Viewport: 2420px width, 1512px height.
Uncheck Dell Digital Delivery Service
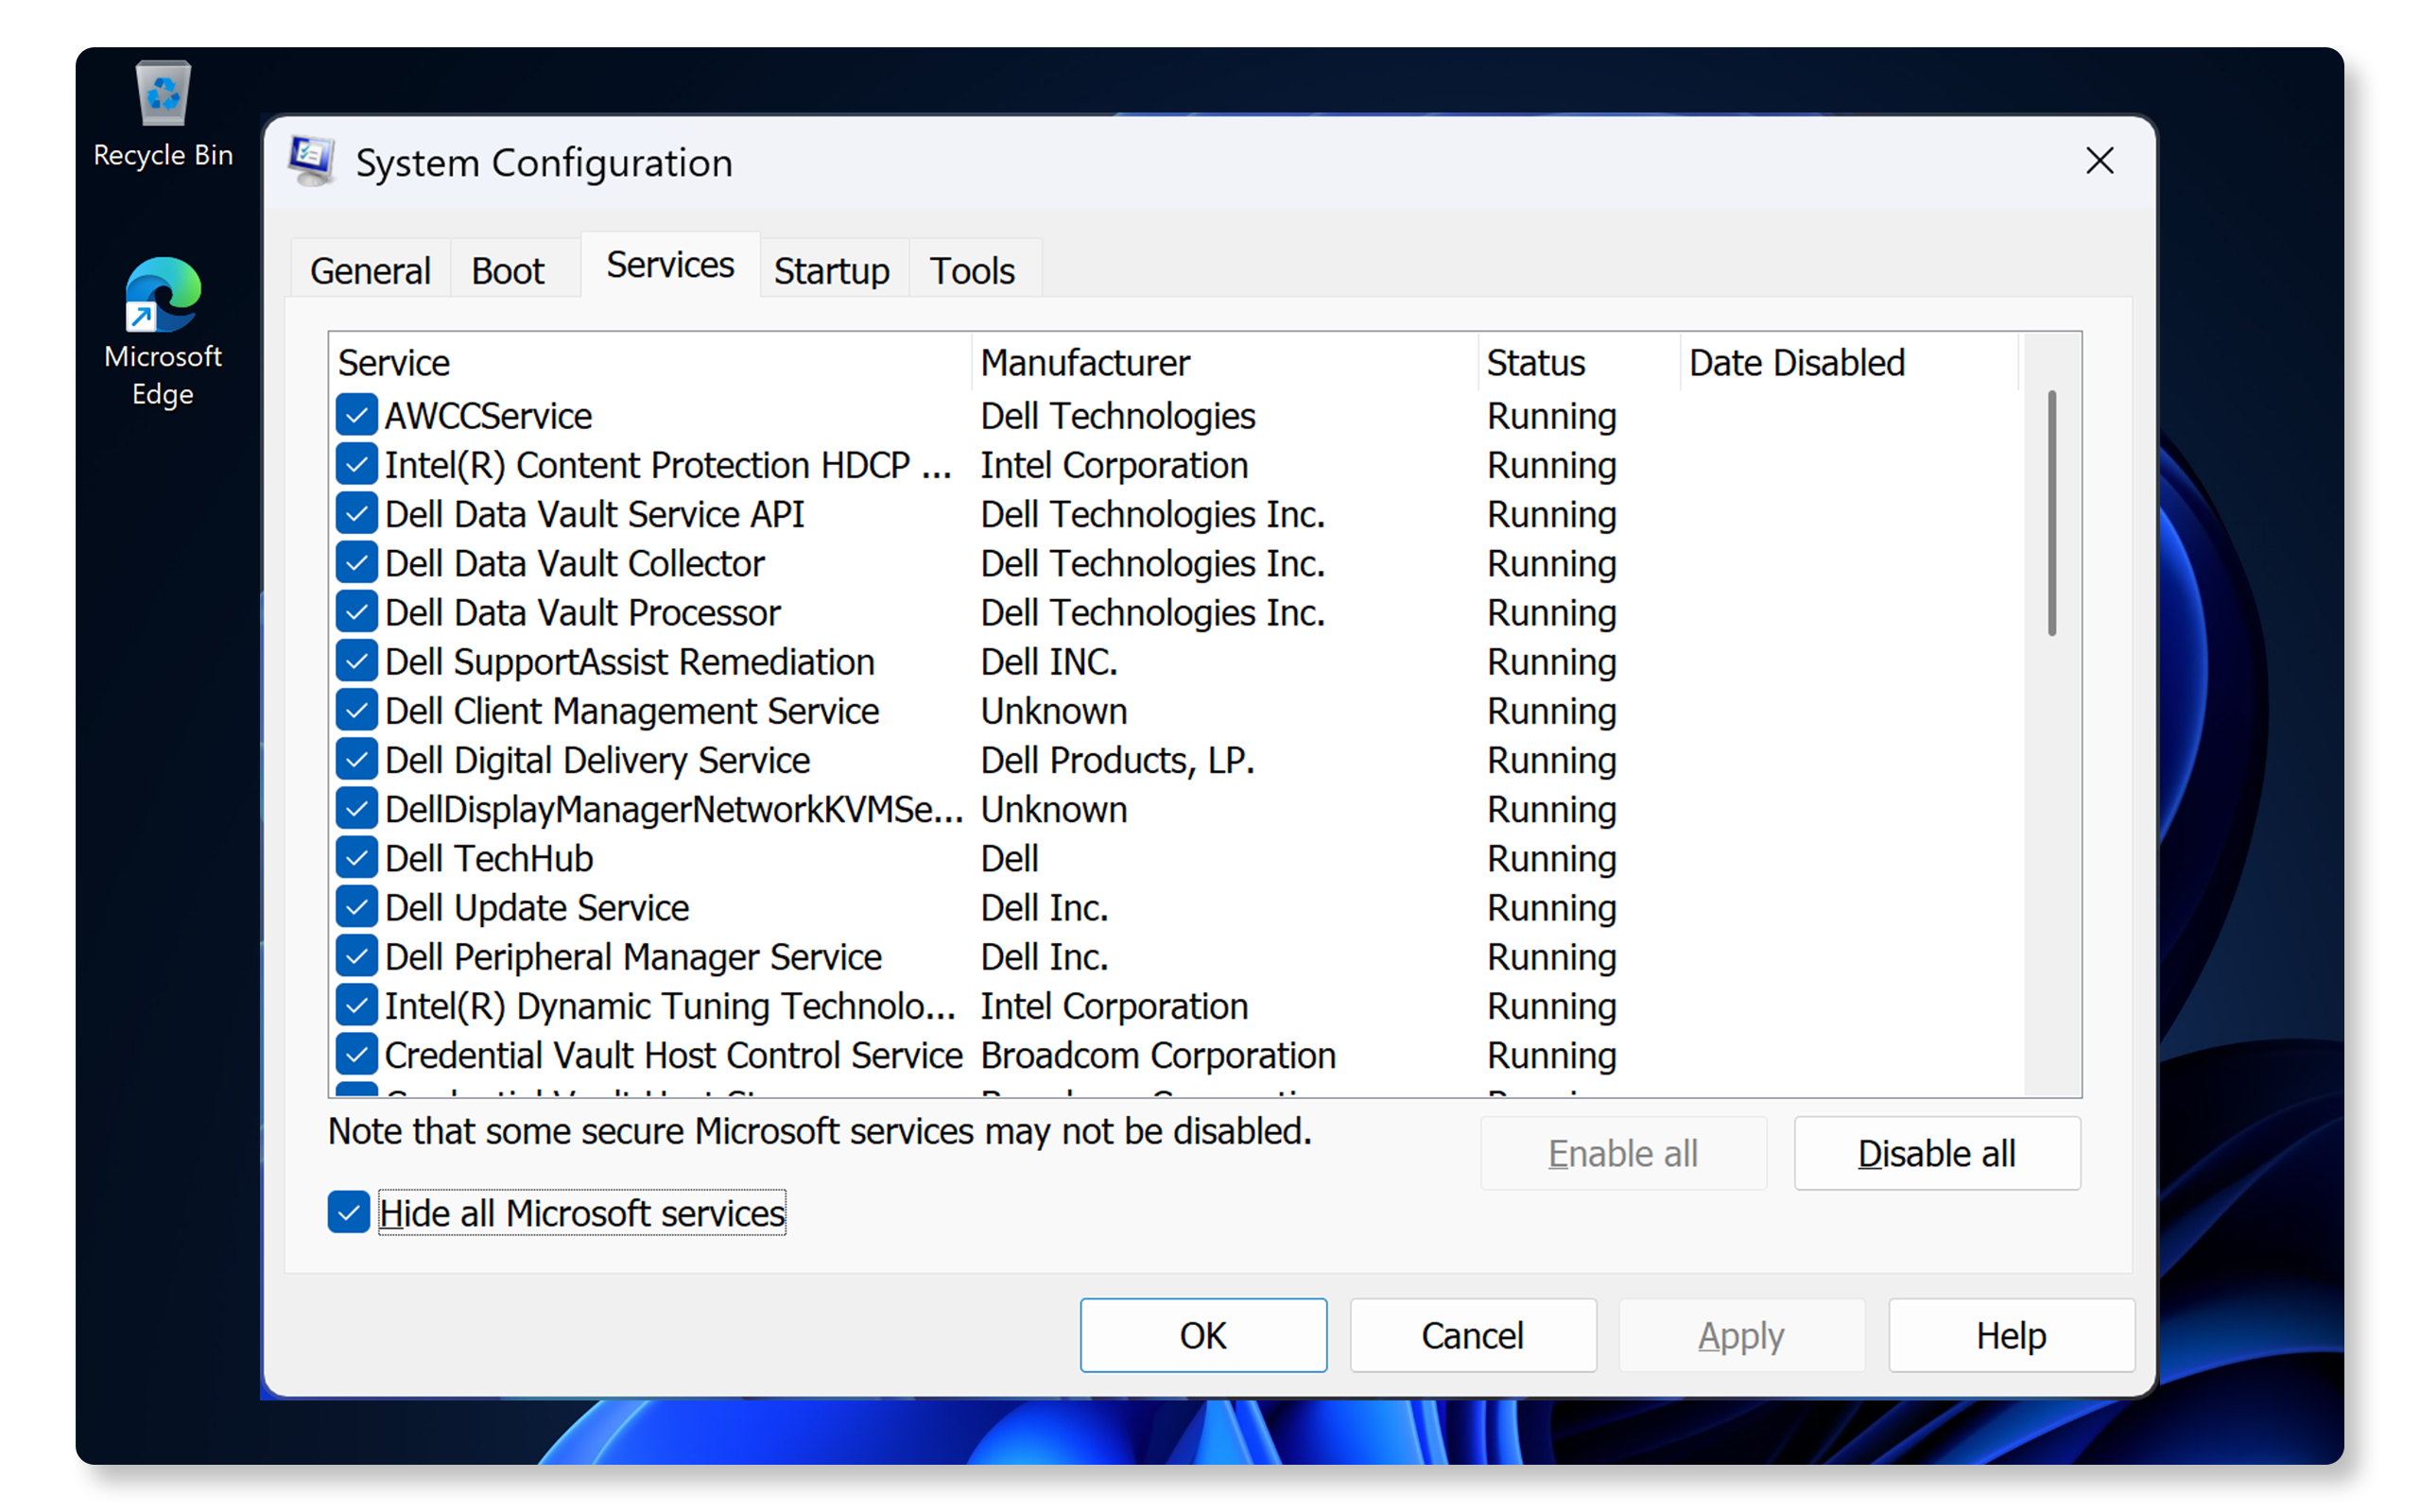pyautogui.click(x=357, y=760)
